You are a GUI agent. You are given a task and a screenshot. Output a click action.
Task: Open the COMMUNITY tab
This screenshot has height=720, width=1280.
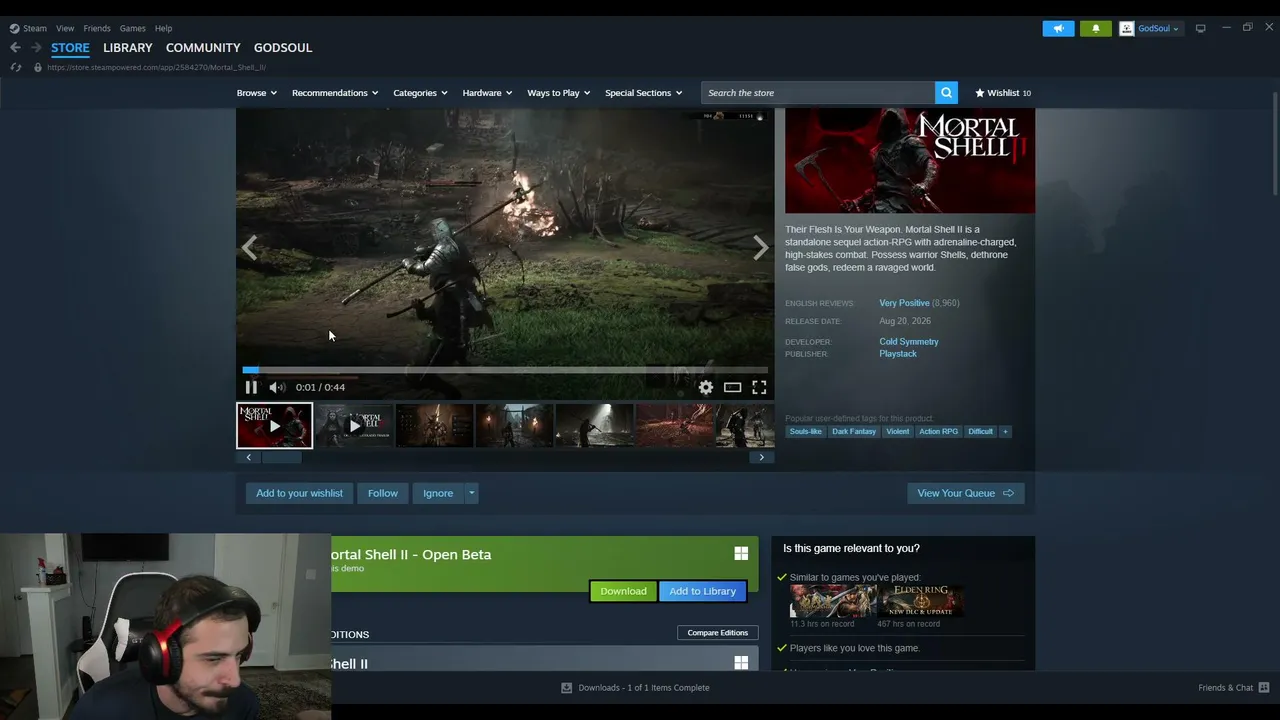click(203, 47)
